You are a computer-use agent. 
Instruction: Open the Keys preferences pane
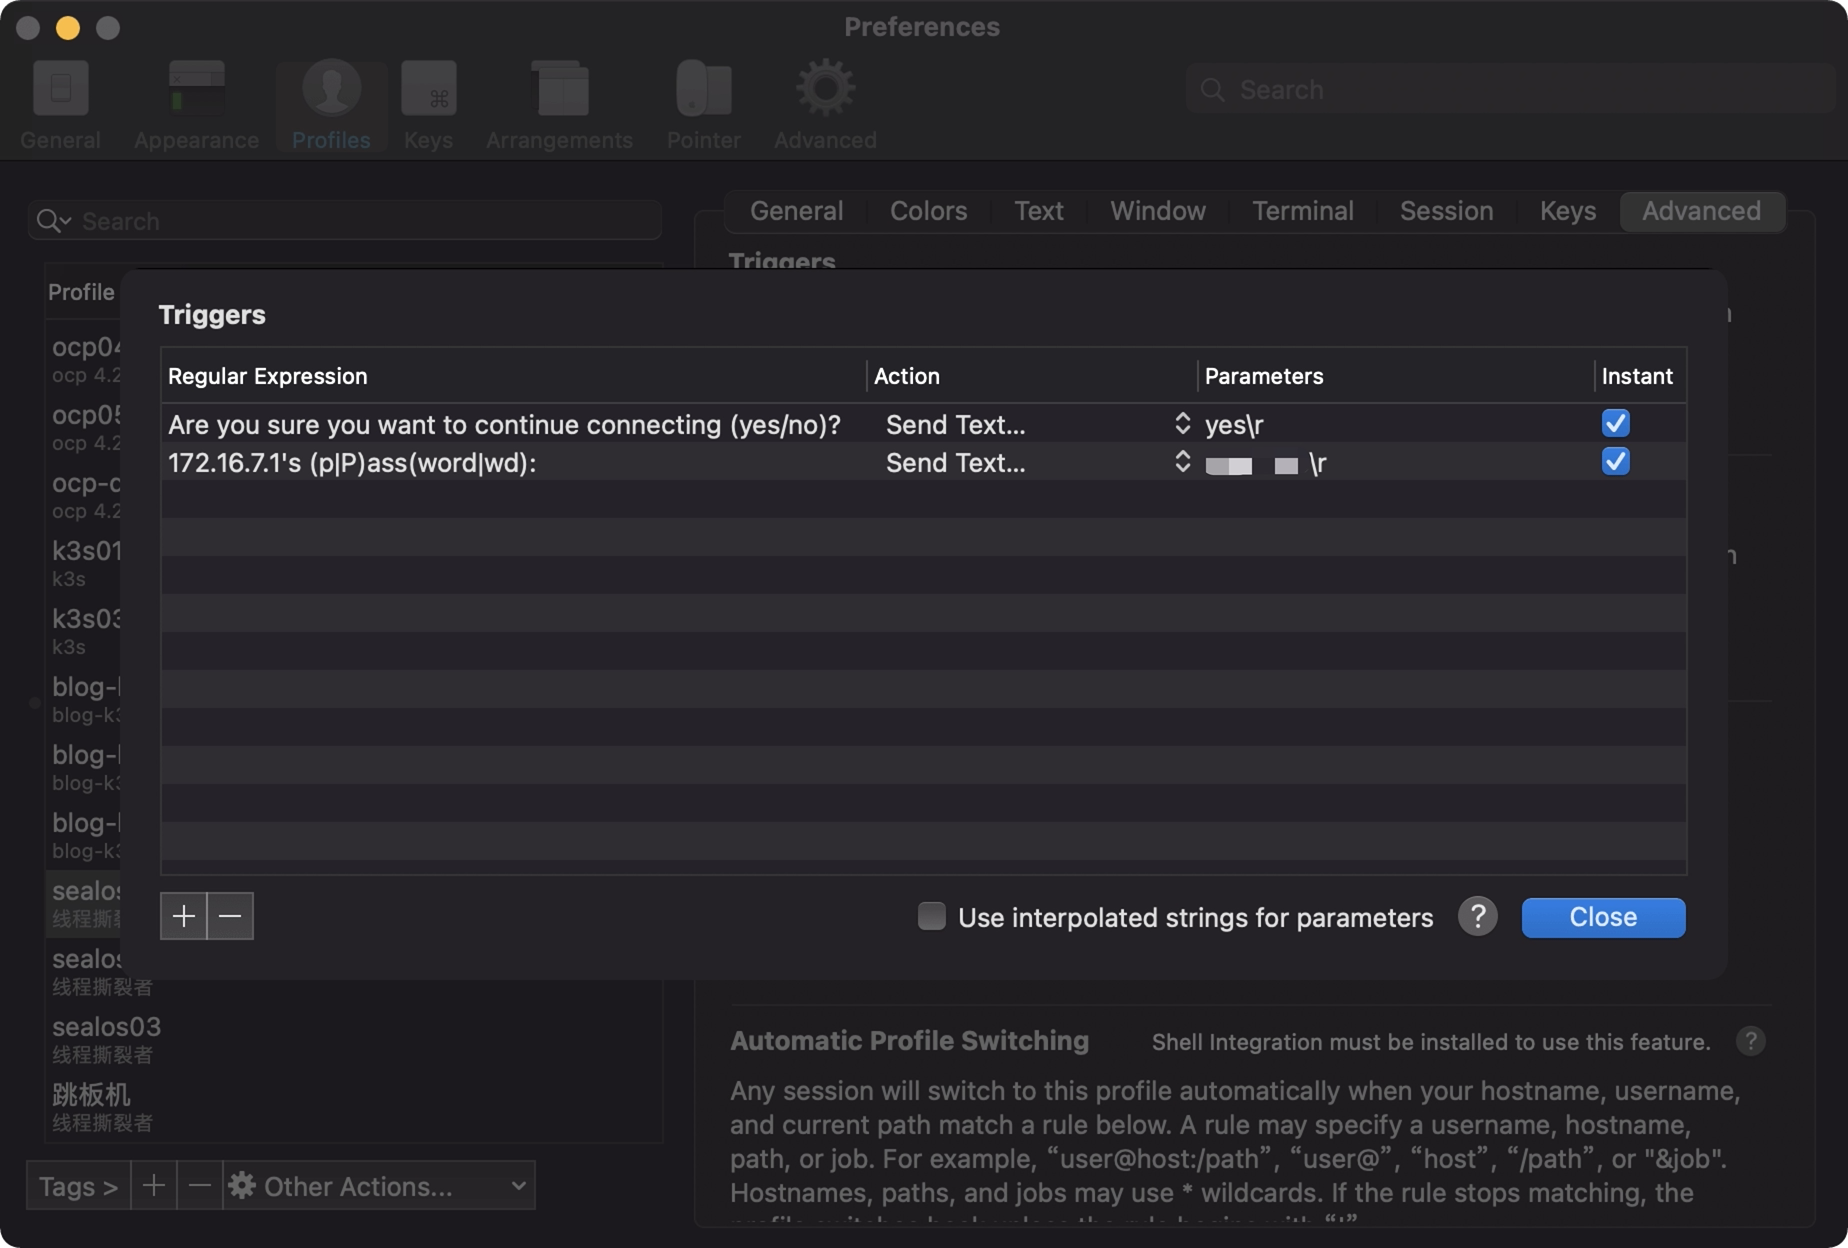coord(428,105)
